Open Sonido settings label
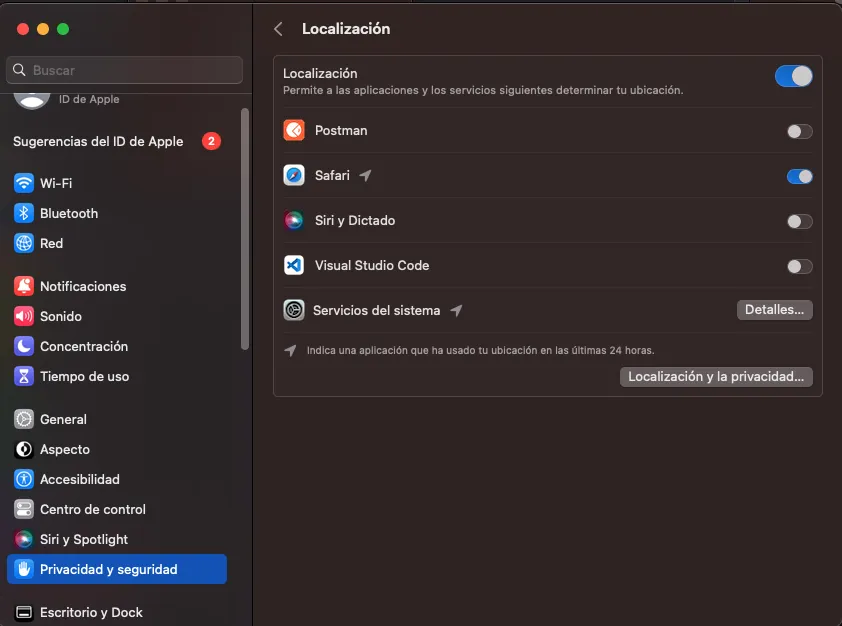The height and width of the screenshot is (626, 842). 61,316
